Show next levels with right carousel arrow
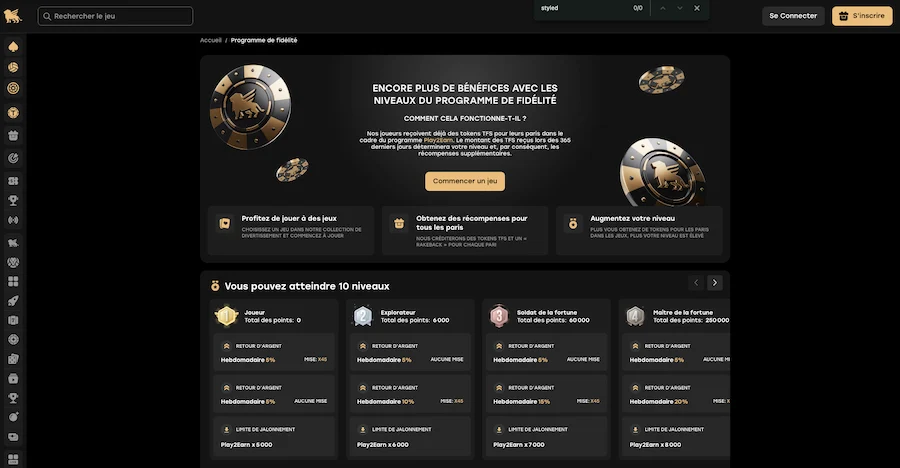900x468 pixels. pyautogui.click(x=714, y=283)
